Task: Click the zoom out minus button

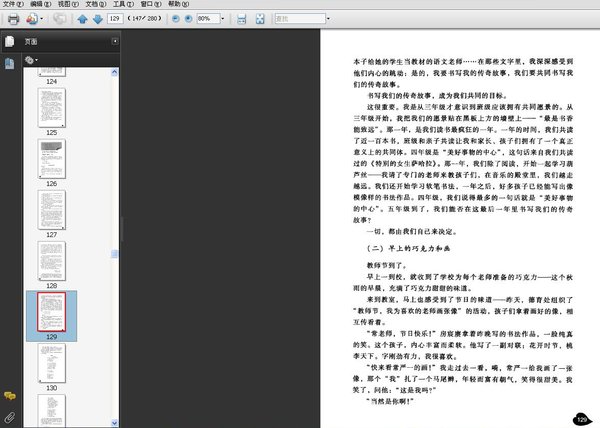Action: 174,19
